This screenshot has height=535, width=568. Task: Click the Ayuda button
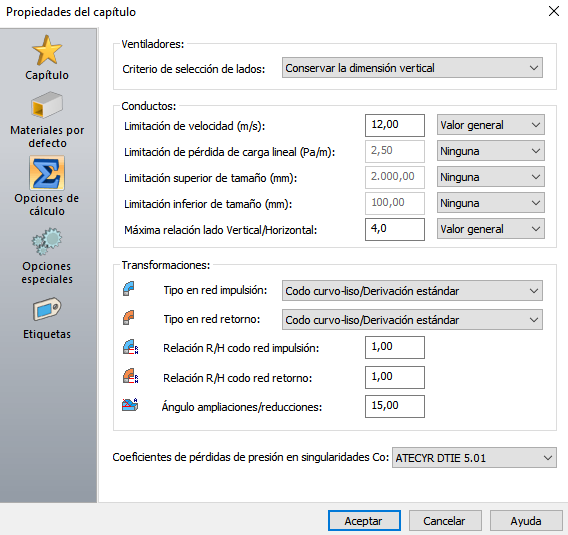point(526,521)
